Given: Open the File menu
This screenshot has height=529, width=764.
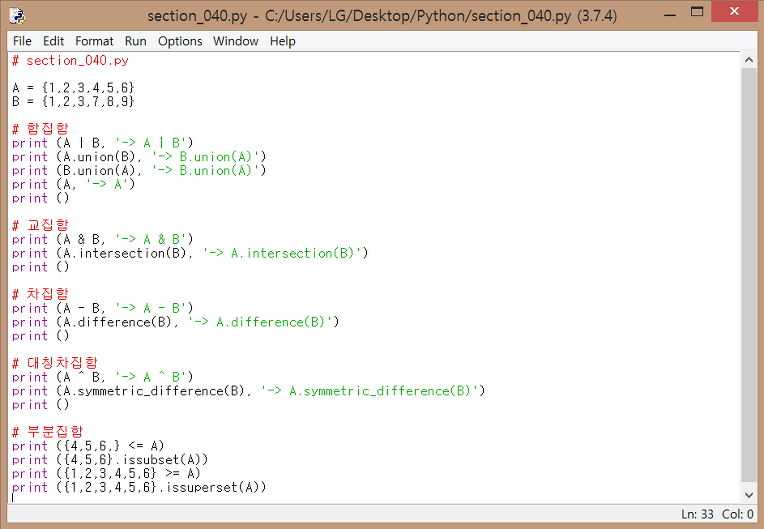Looking at the screenshot, I should (22, 41).
